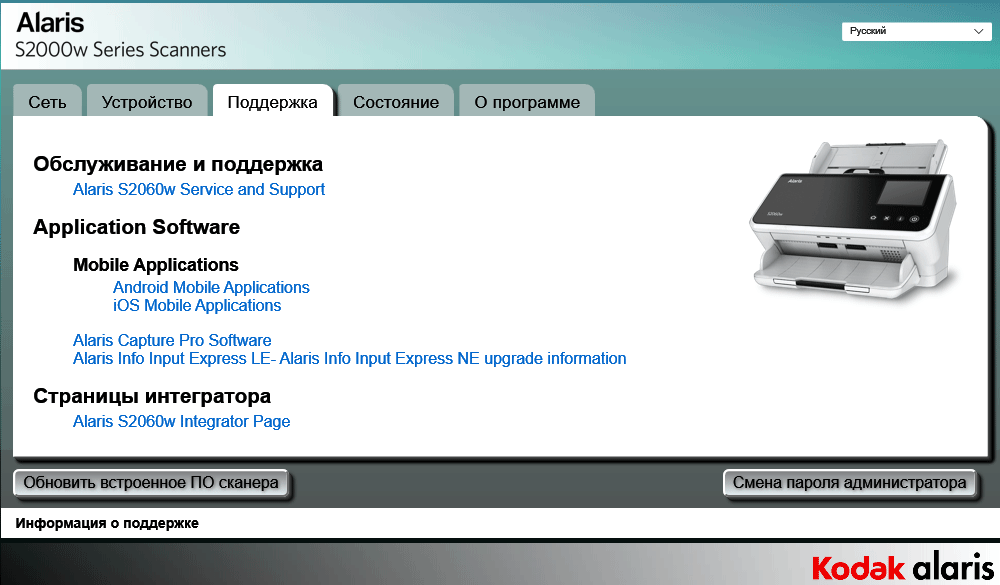Select the Поддержка tab
The height and width of the screenshot is (585, 1000).
tap(272, 102)
